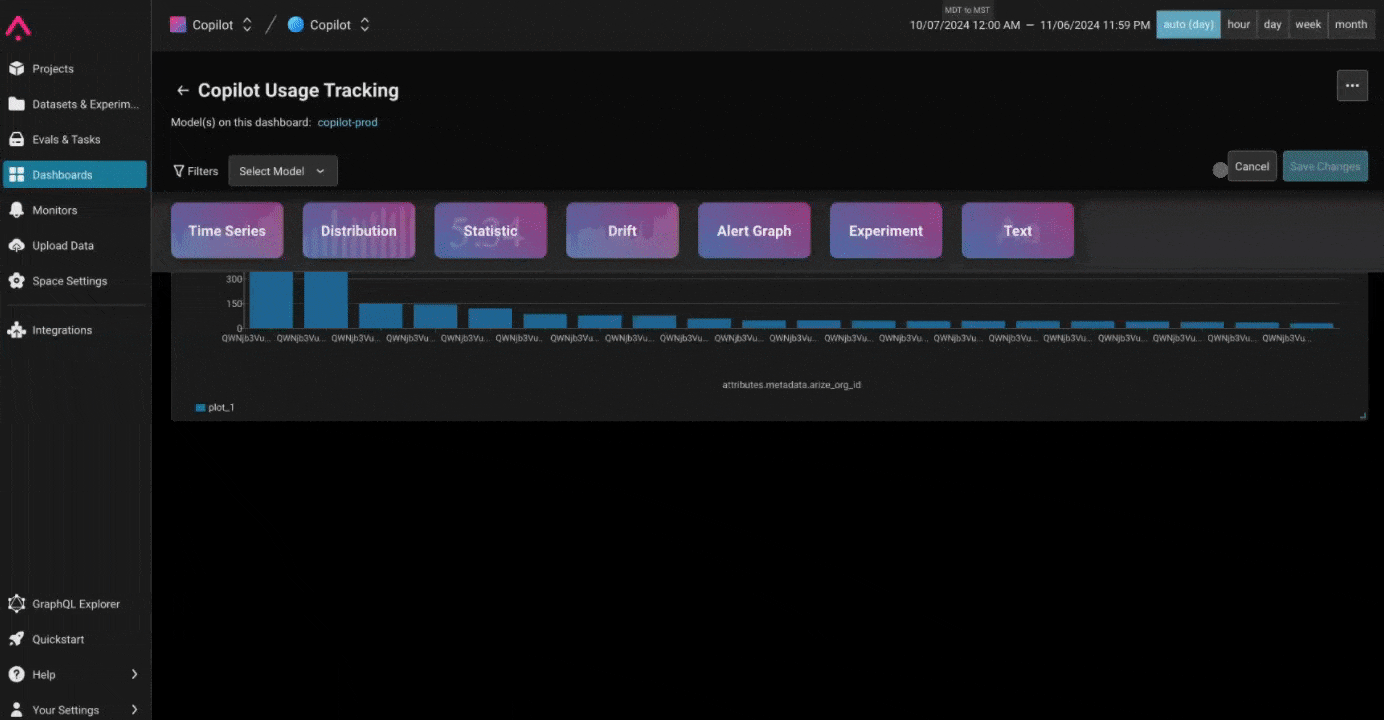Click the Filters funnel icon

[x=179, y=171]
